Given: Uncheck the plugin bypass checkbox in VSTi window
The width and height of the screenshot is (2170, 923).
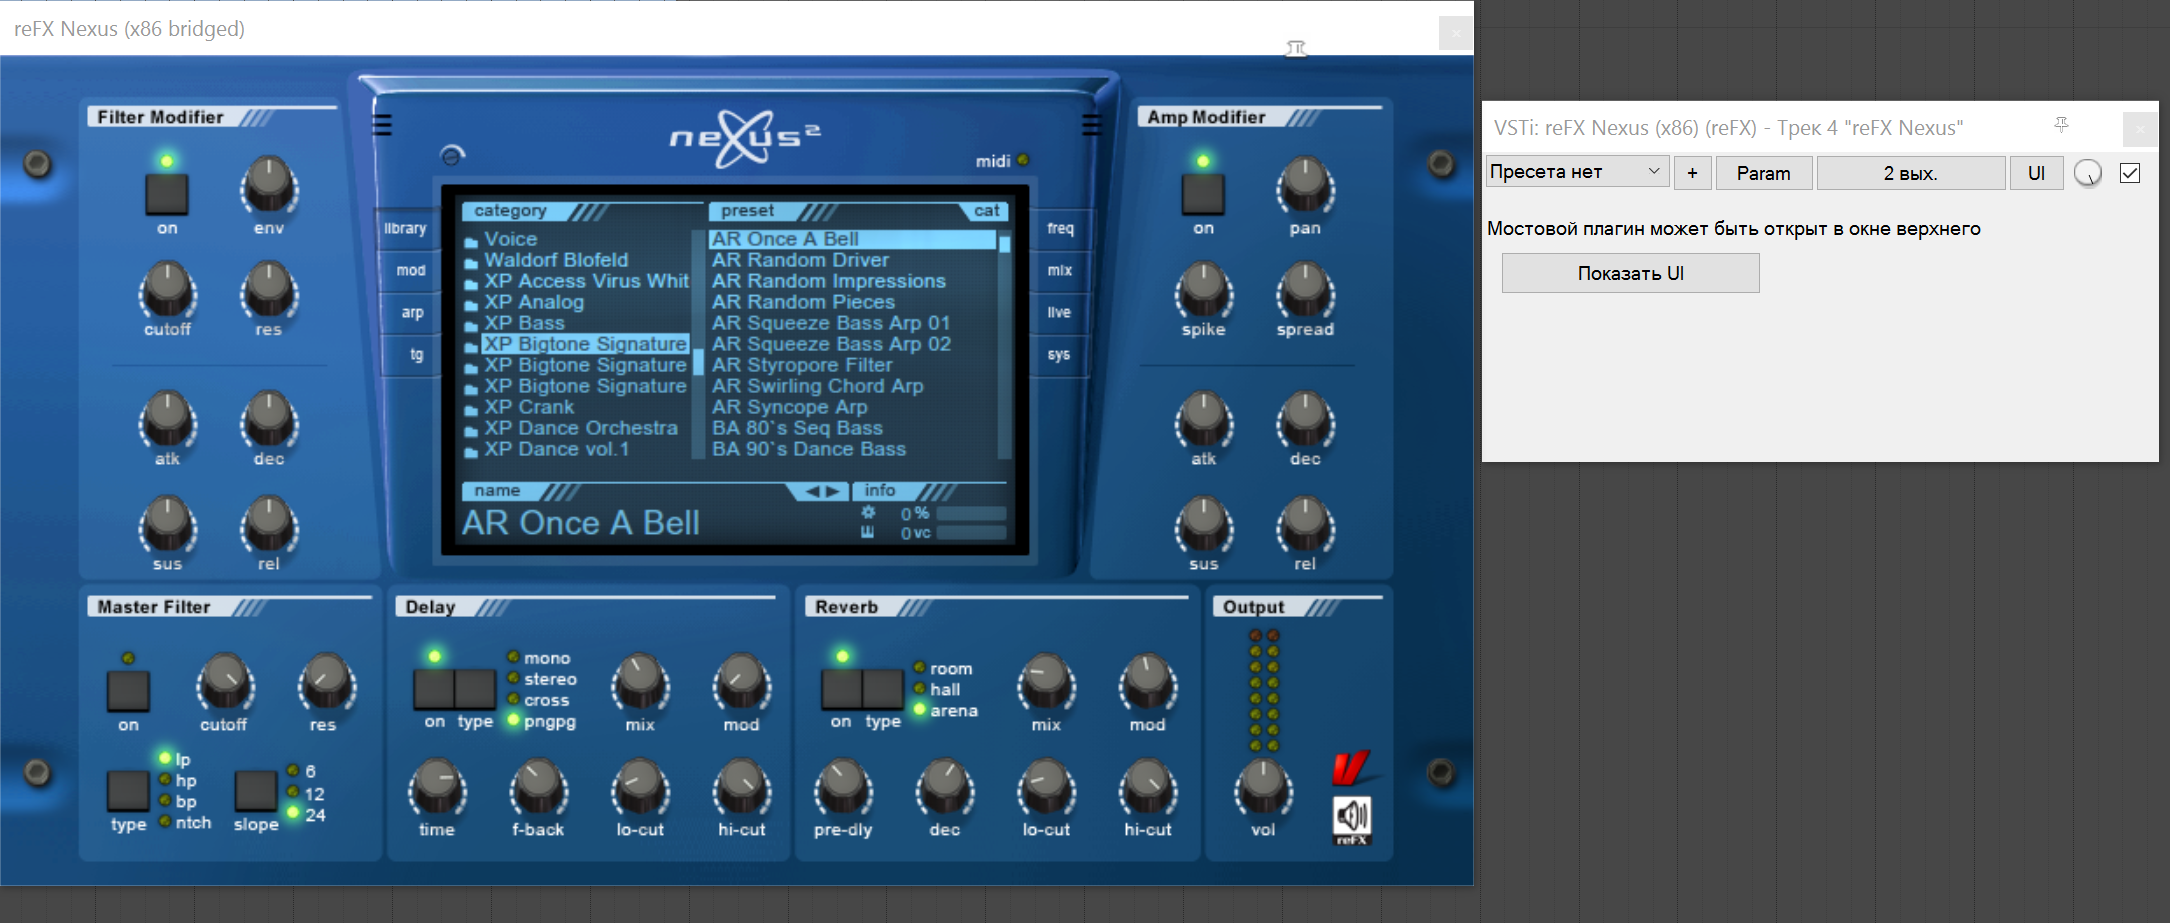Looking at the screenshot, I should pyautogui.click(x=2130, y=173).
